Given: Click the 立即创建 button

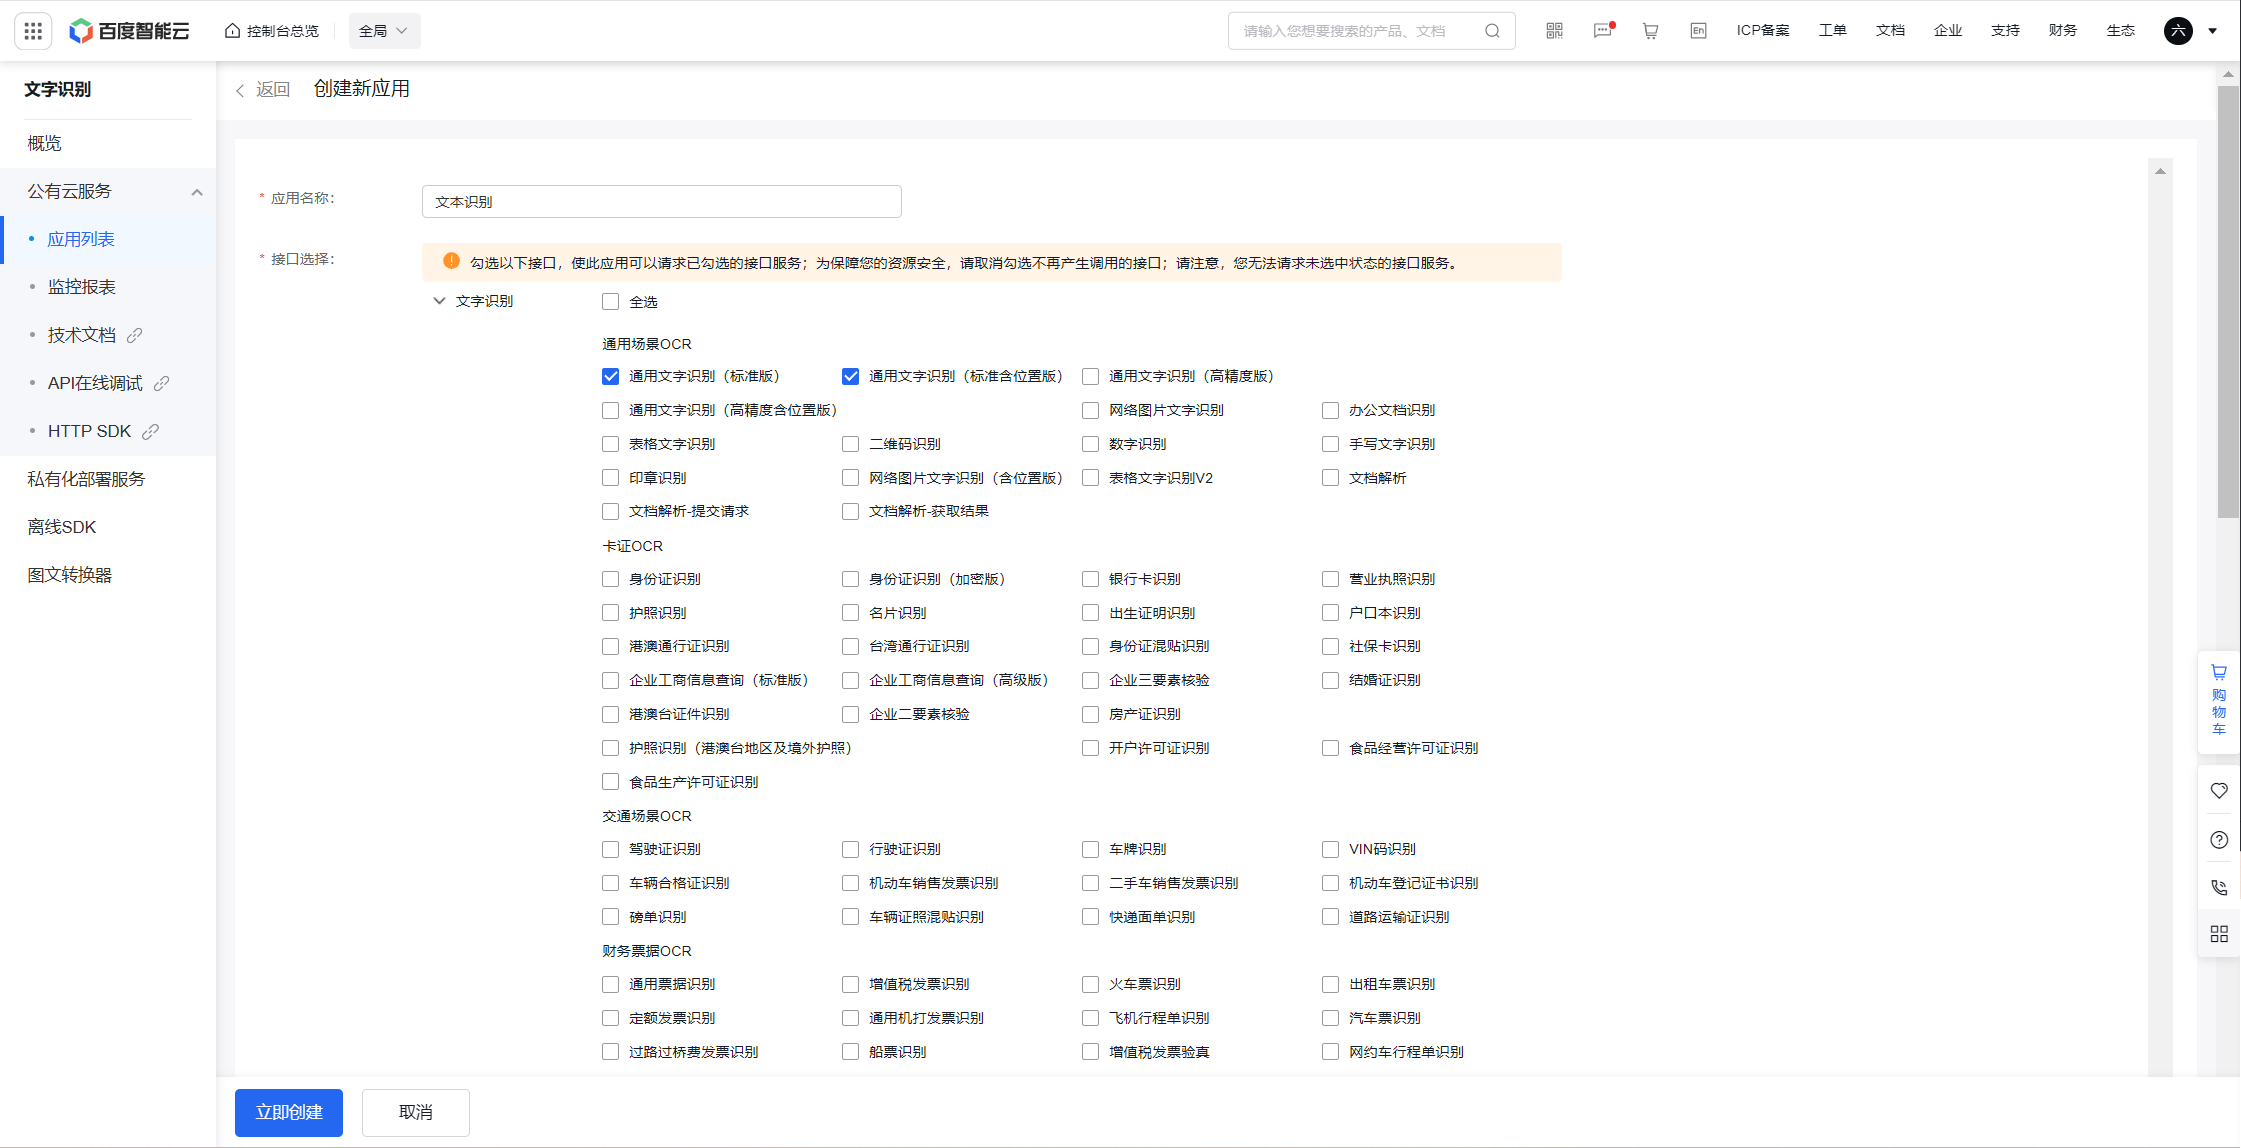Looking at the screenshot, I should [289, 1112].
